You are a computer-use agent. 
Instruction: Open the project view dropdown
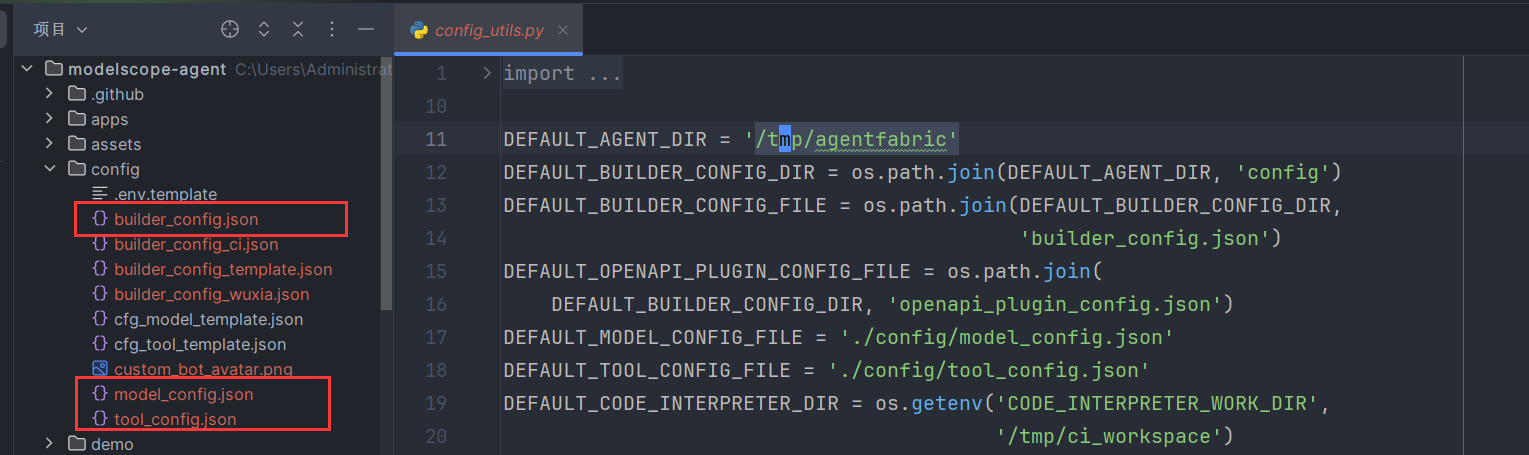tap(60, 30)
